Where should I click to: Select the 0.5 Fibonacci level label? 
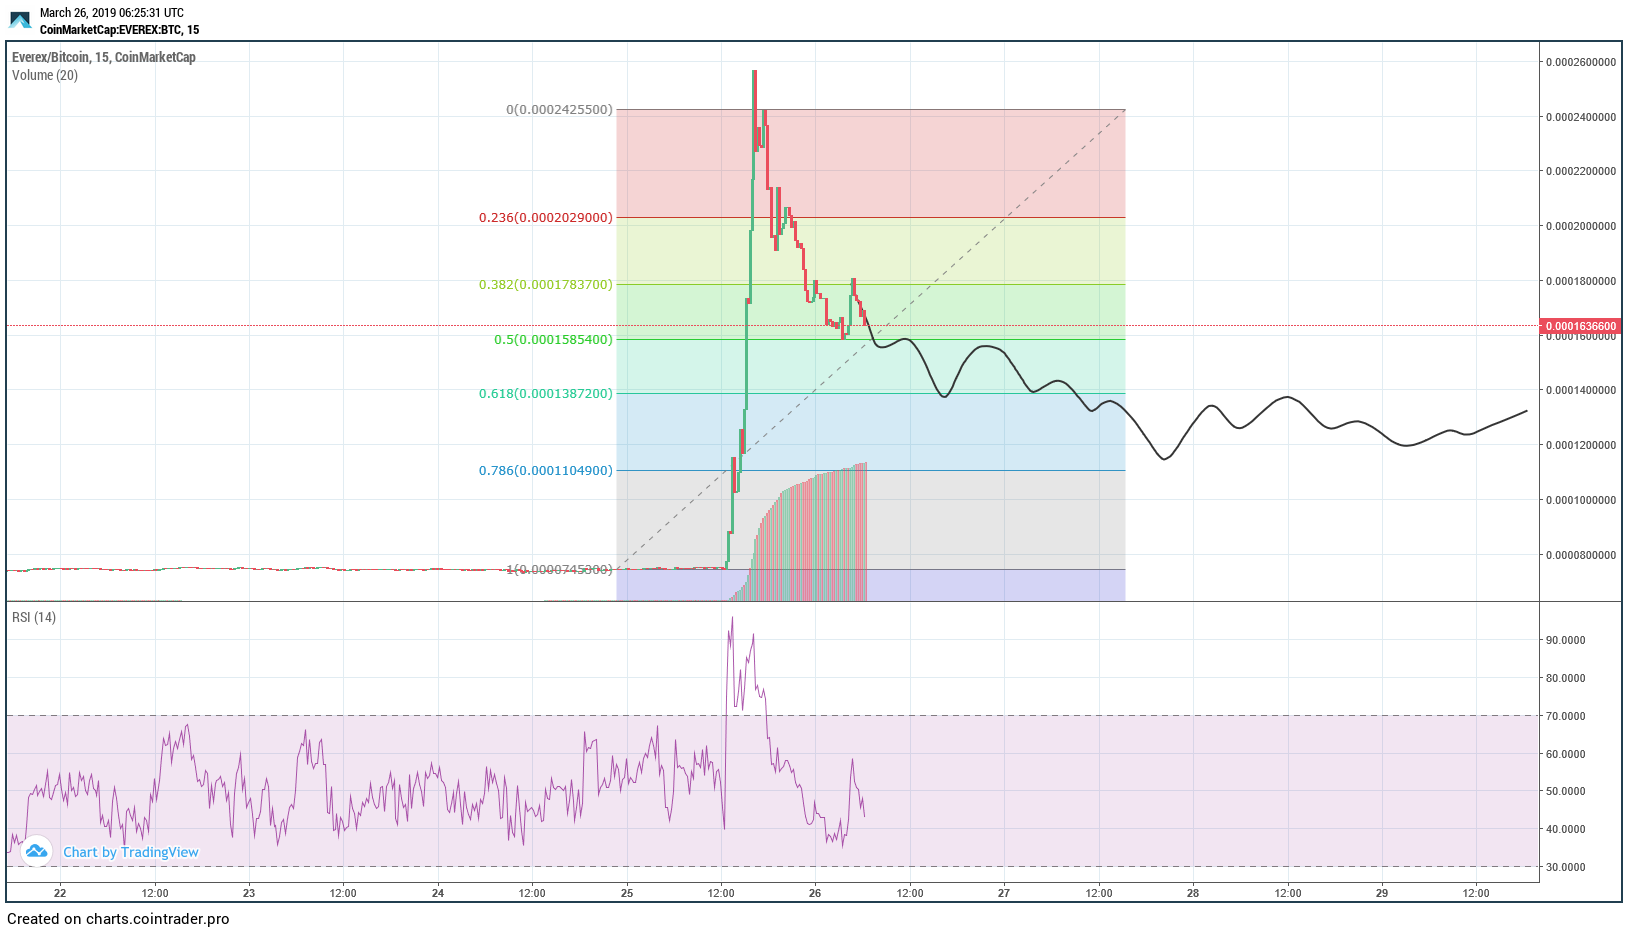(553, 339)
